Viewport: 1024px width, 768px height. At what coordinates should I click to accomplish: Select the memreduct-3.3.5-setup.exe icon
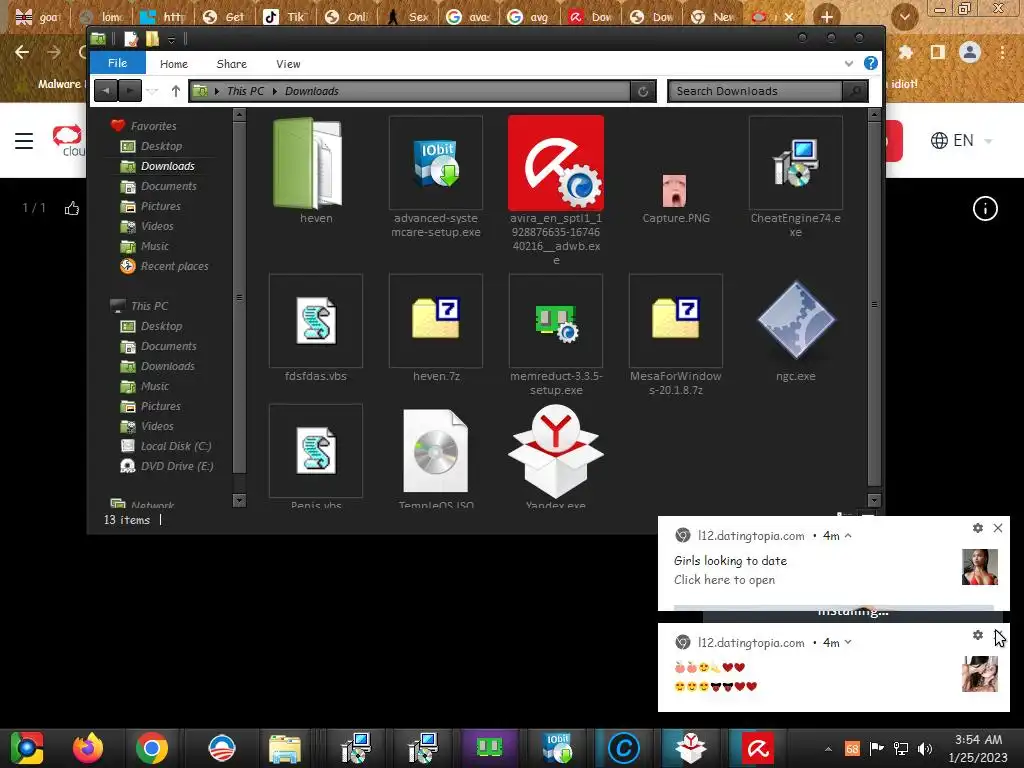tap(556, 321)
